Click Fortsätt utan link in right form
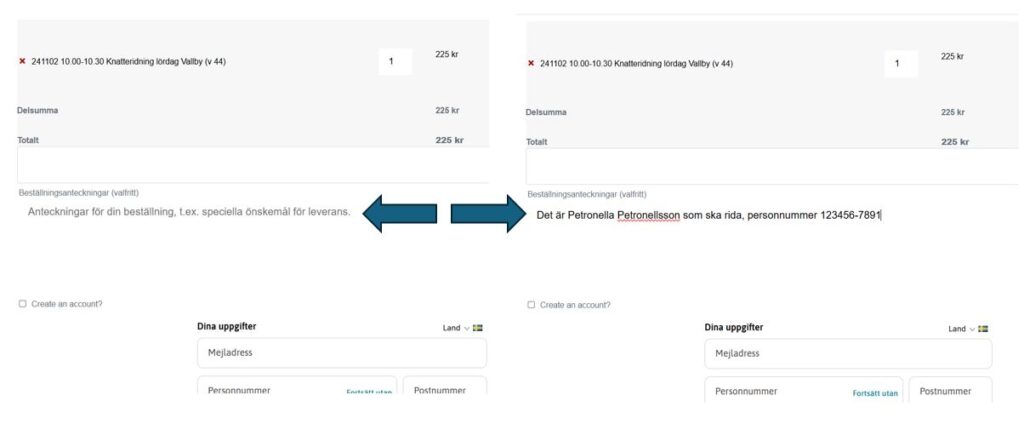Screen dimensions: 1024x441 pos(875,393)
